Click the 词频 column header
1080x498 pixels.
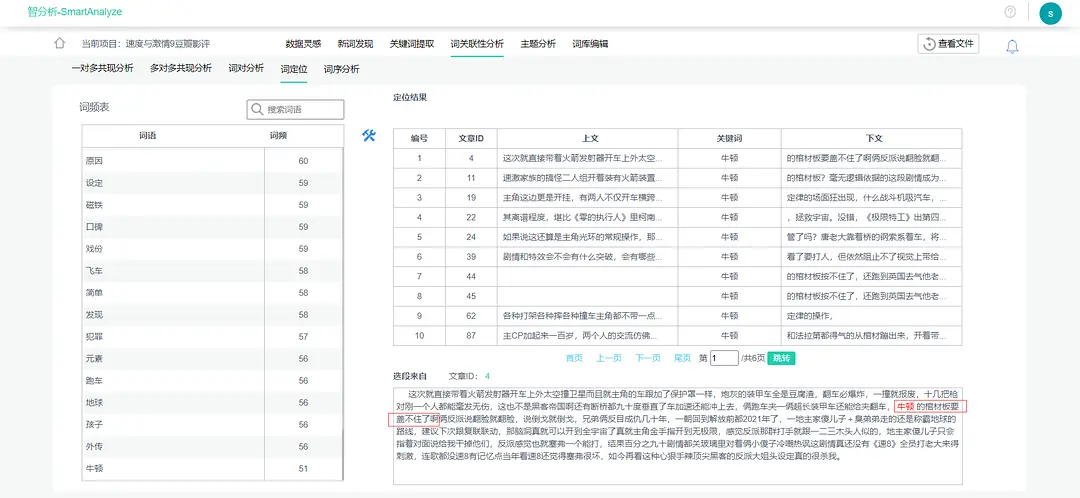[x=278, y=136]
